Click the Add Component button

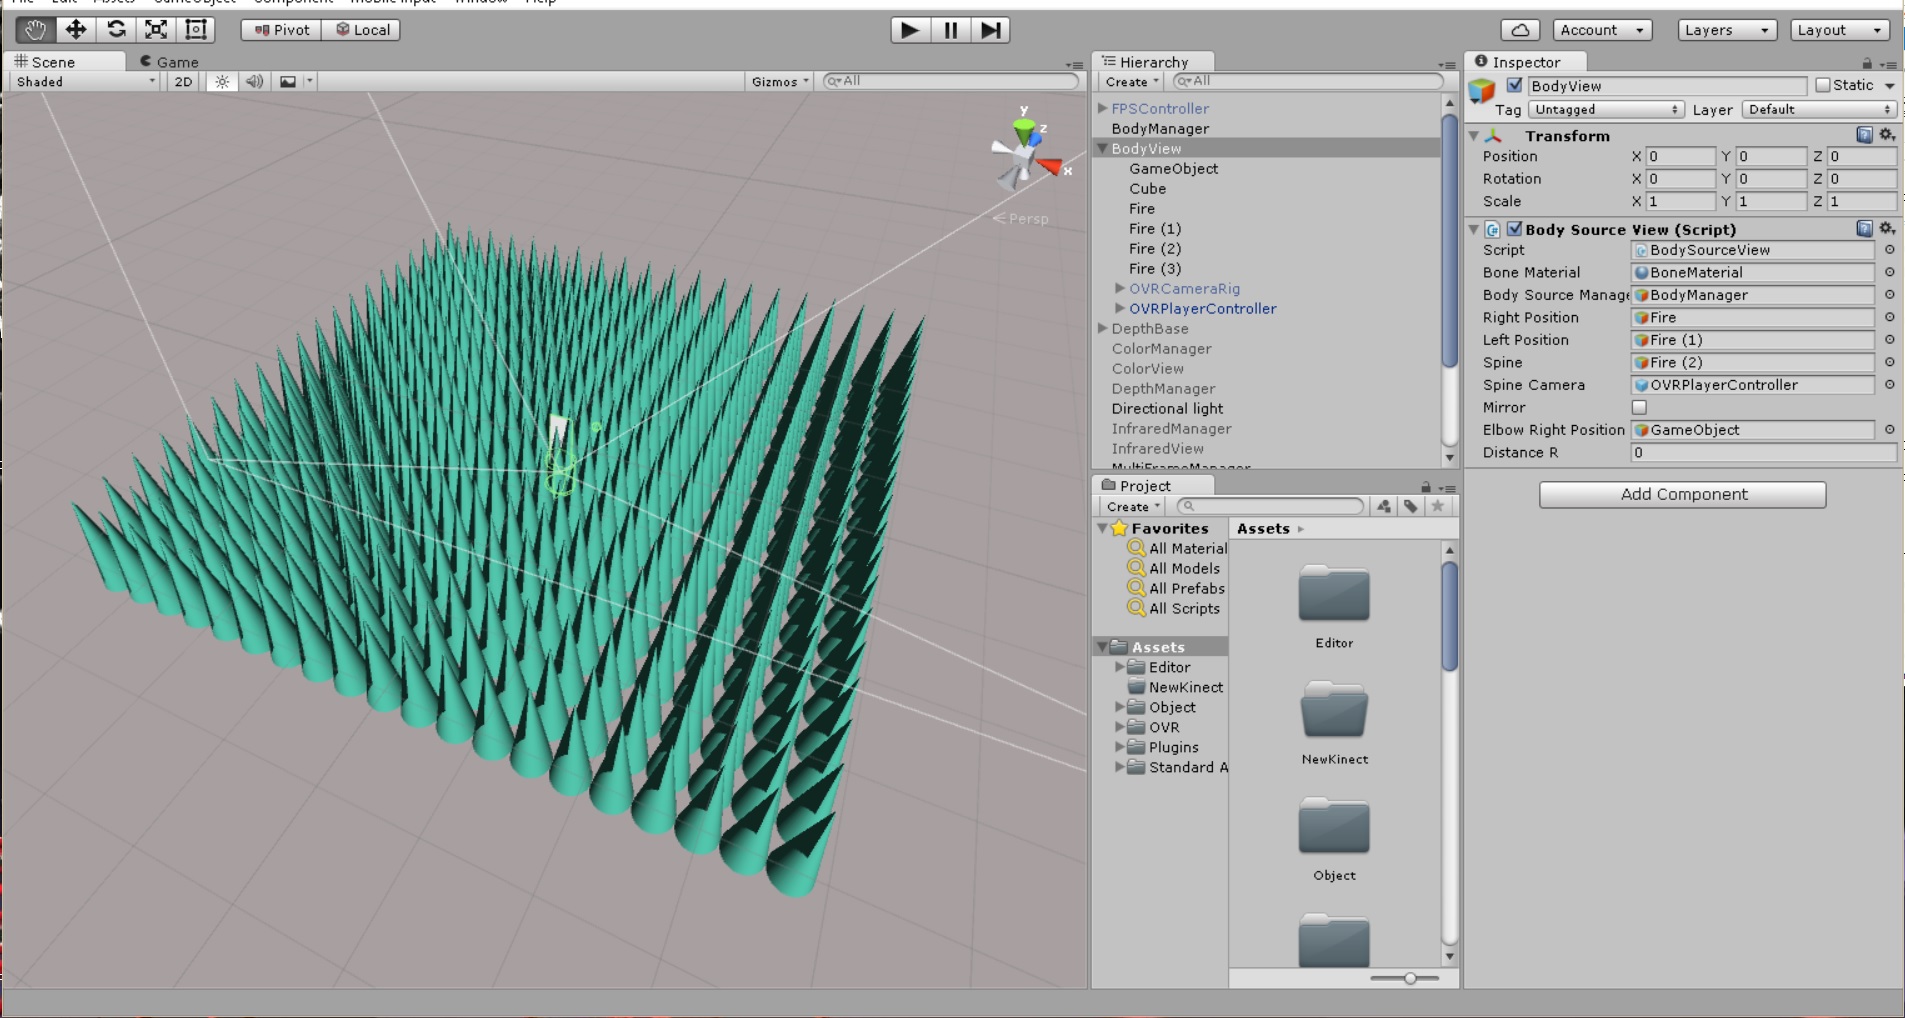pos(1682,494)
